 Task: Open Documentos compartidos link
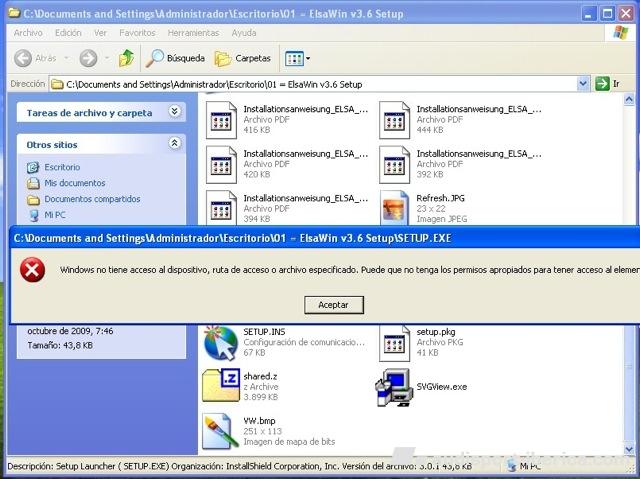(x=92, y=199)
